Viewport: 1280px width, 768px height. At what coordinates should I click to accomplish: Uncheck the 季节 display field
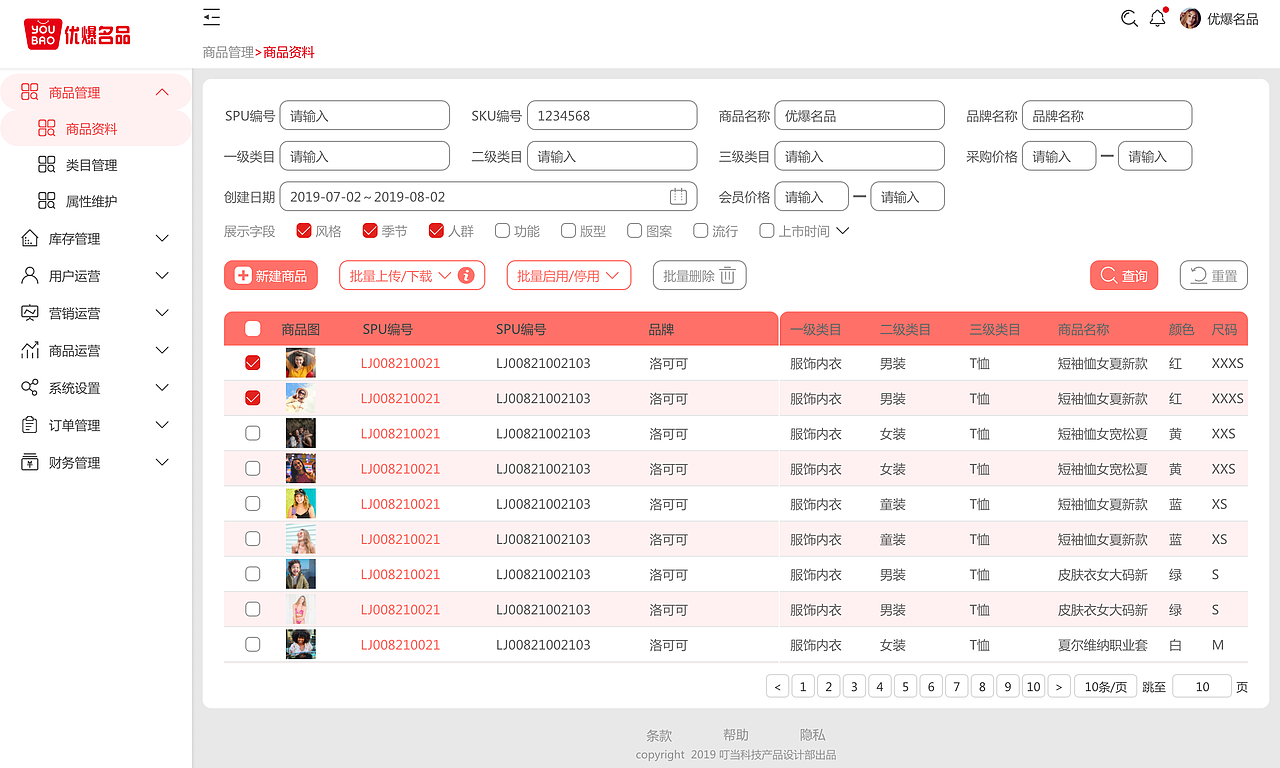pyautogui.click(x=370, y=230)
